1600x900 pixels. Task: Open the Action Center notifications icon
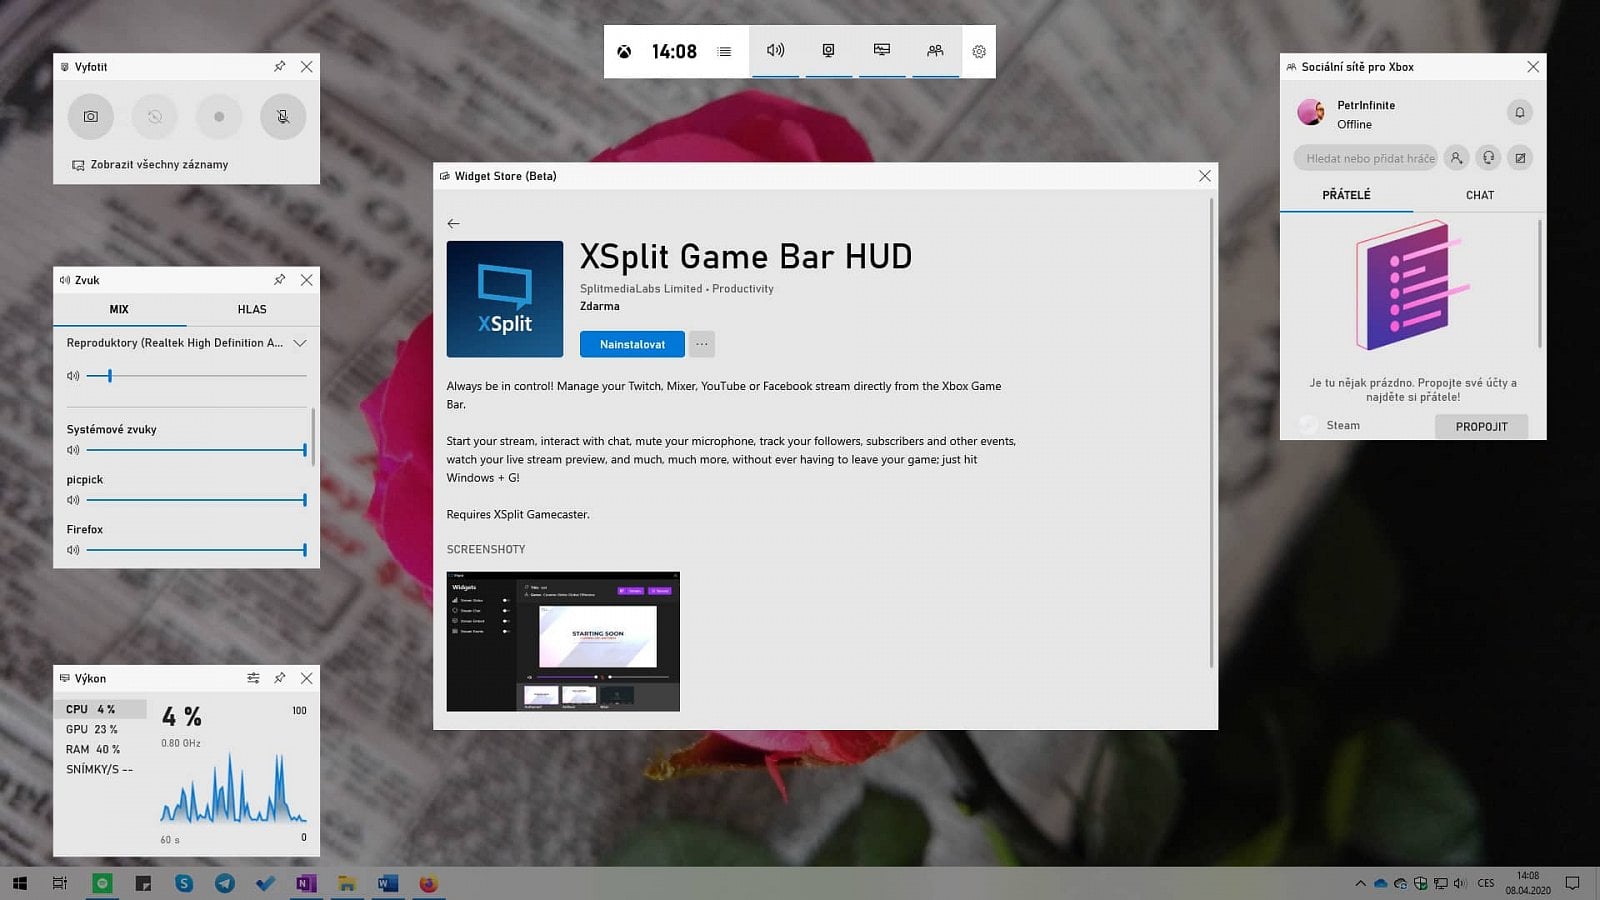point(1572,883)
